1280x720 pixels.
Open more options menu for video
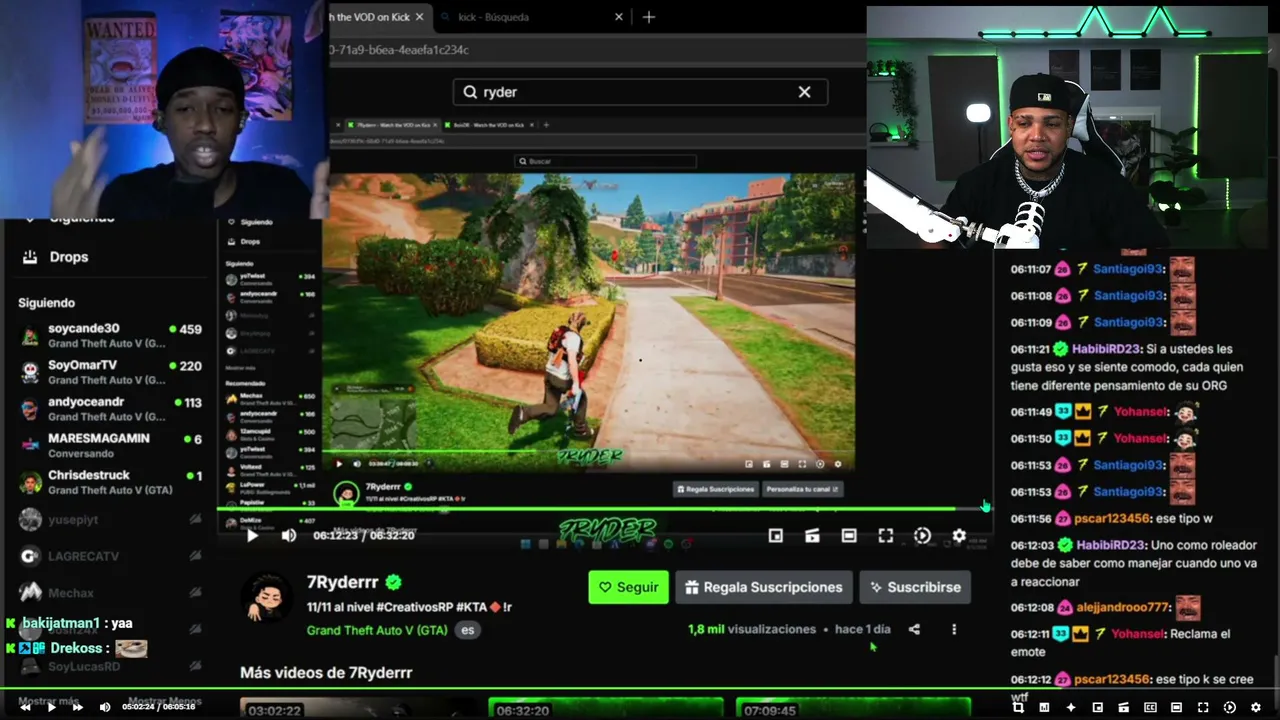[x=954, y=629]
